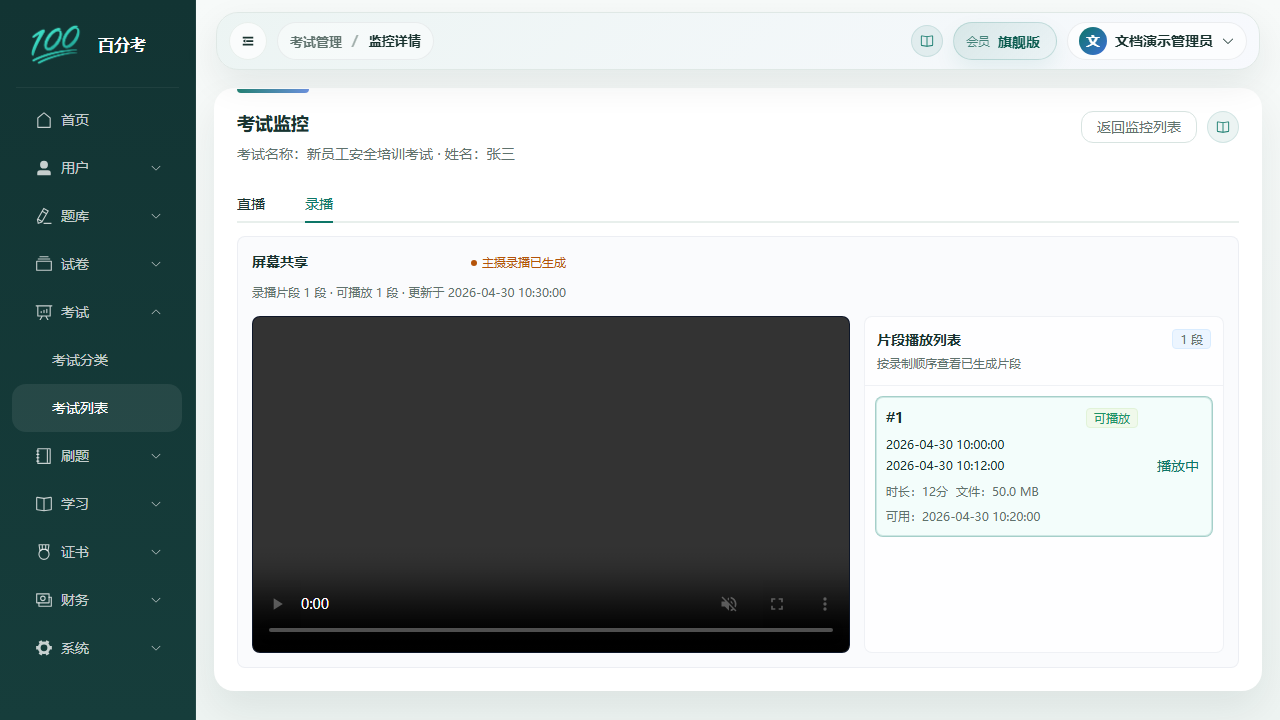Click the 片段播放列表 heading

(x=919, y=340)
